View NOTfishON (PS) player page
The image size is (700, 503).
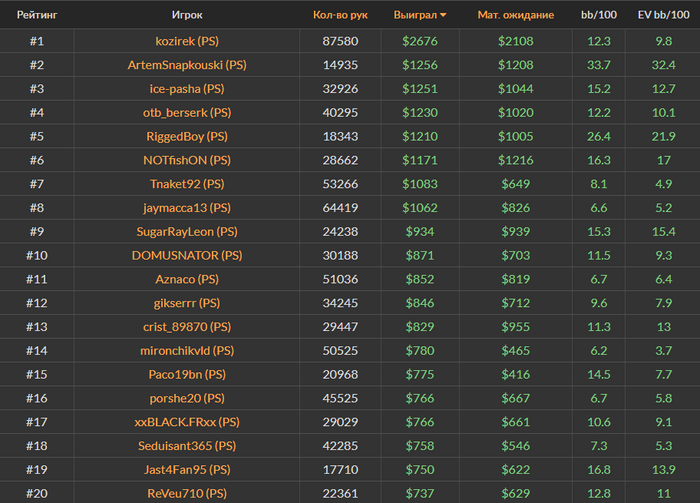[x=186, y=160]
